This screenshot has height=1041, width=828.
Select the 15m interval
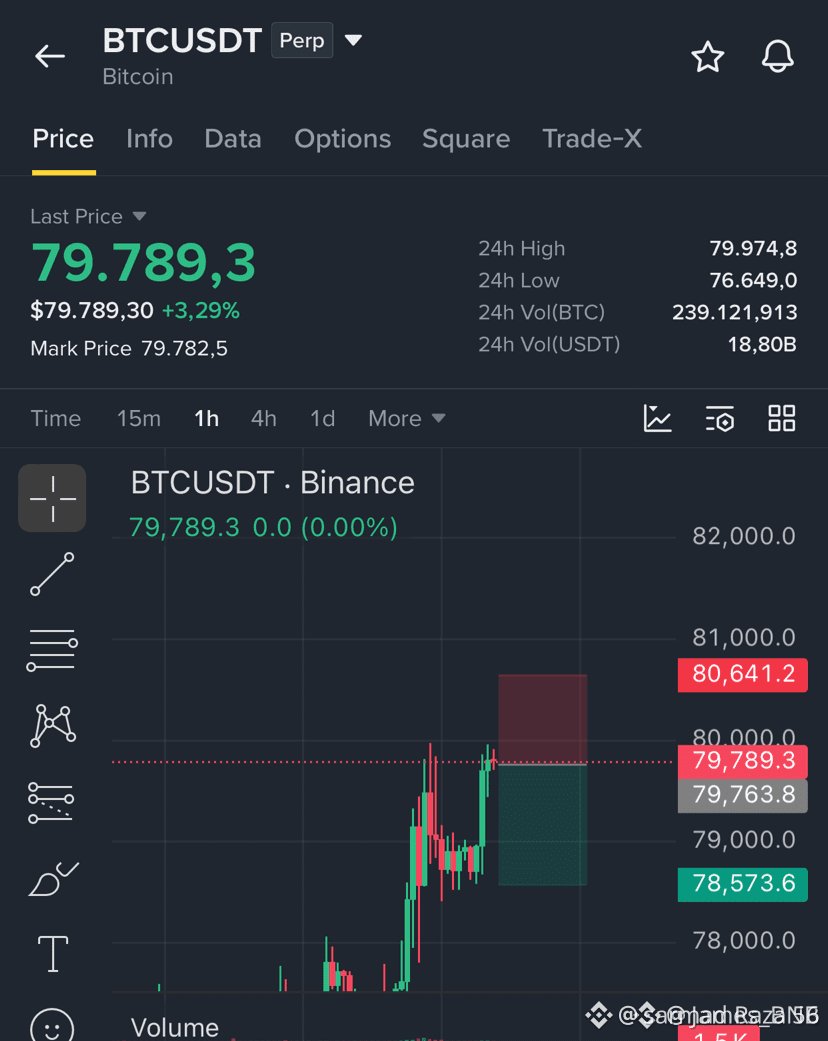(x=139, y=418)
